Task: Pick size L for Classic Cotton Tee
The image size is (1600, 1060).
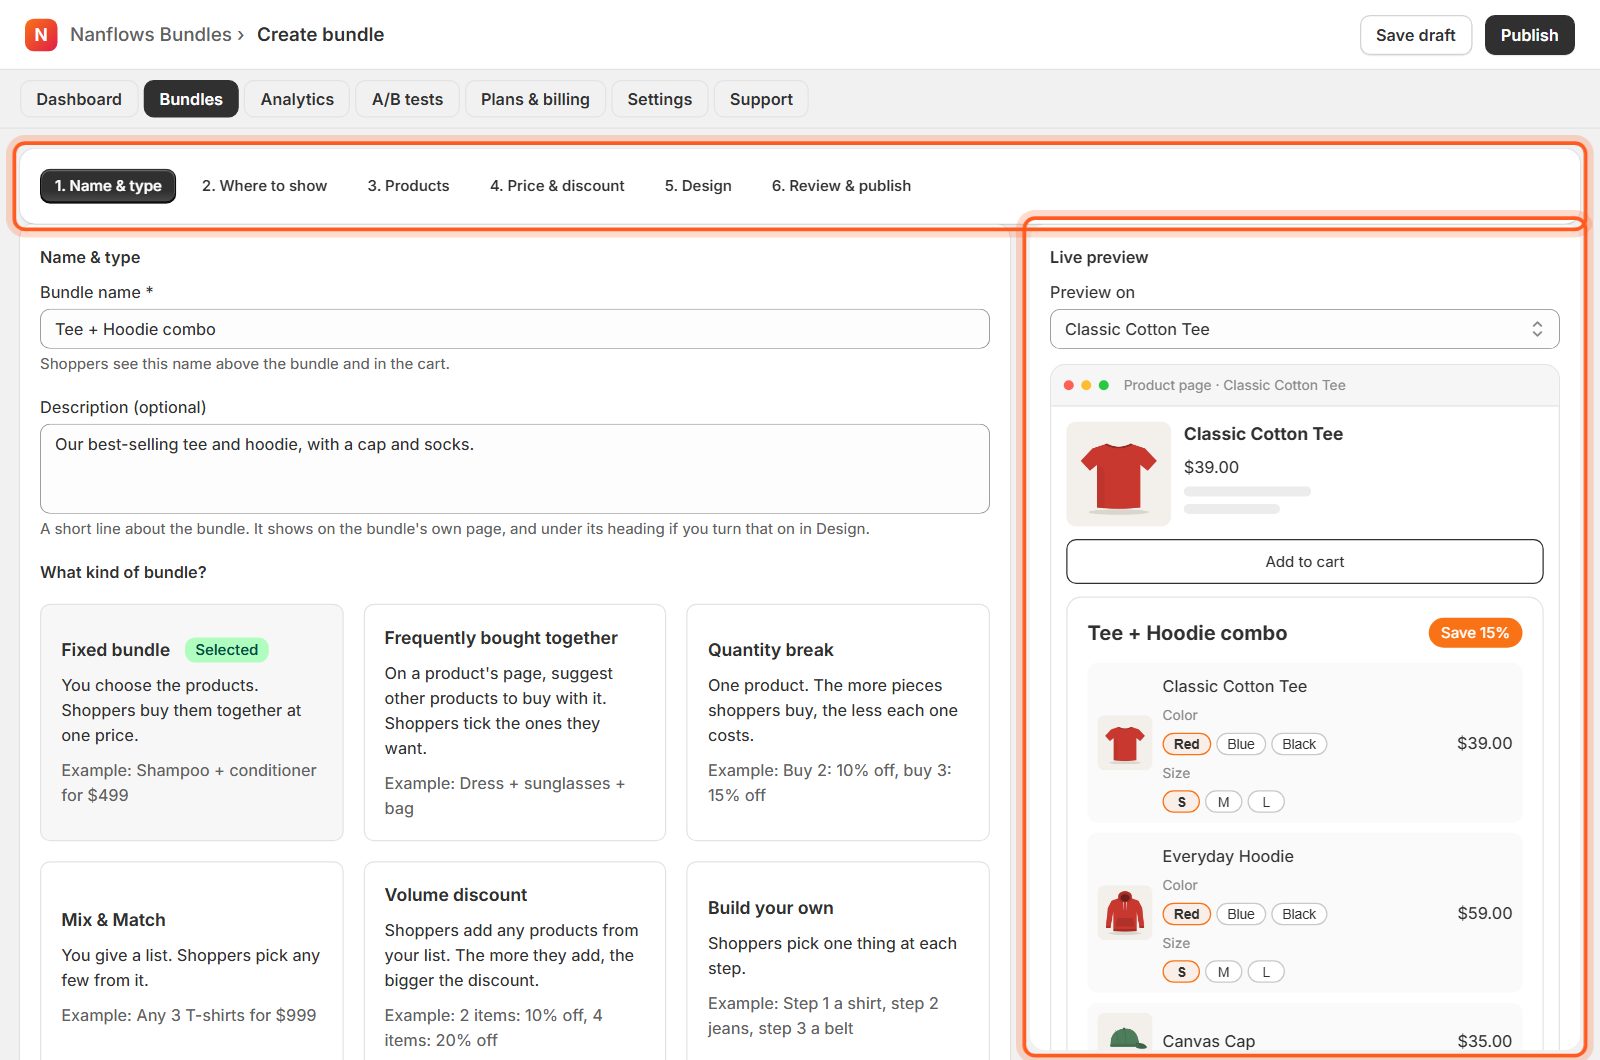Action: [1266, 802]
